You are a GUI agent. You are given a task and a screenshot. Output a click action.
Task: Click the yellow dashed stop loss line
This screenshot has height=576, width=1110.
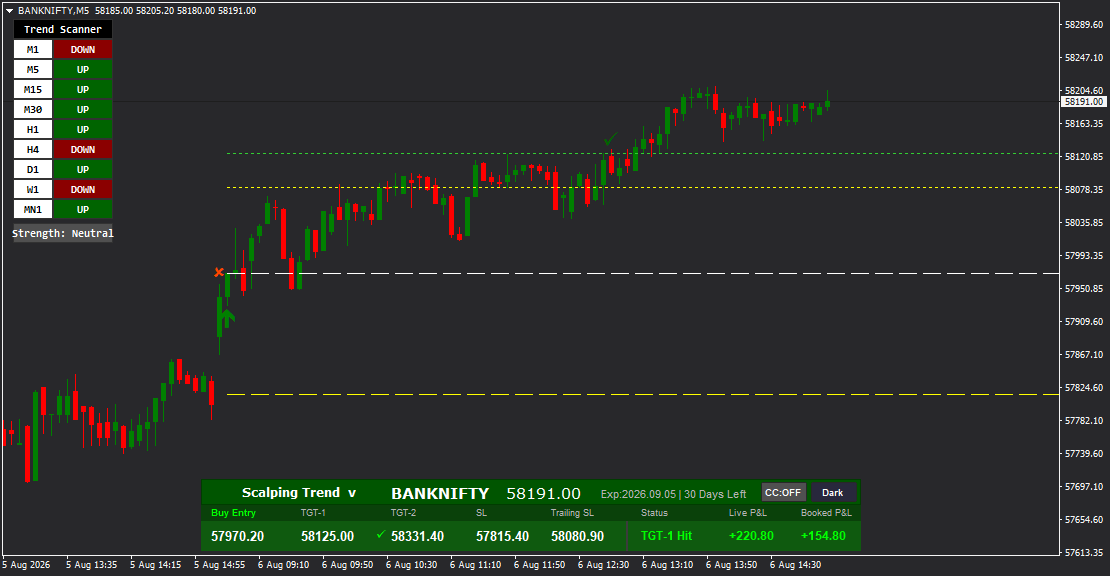643,394
